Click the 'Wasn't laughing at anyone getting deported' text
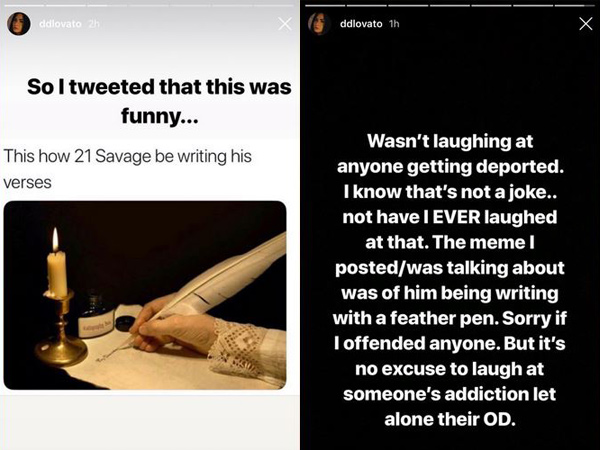This screenshot has height=450, width=600. pyautogui.click(x=450, y=152)
